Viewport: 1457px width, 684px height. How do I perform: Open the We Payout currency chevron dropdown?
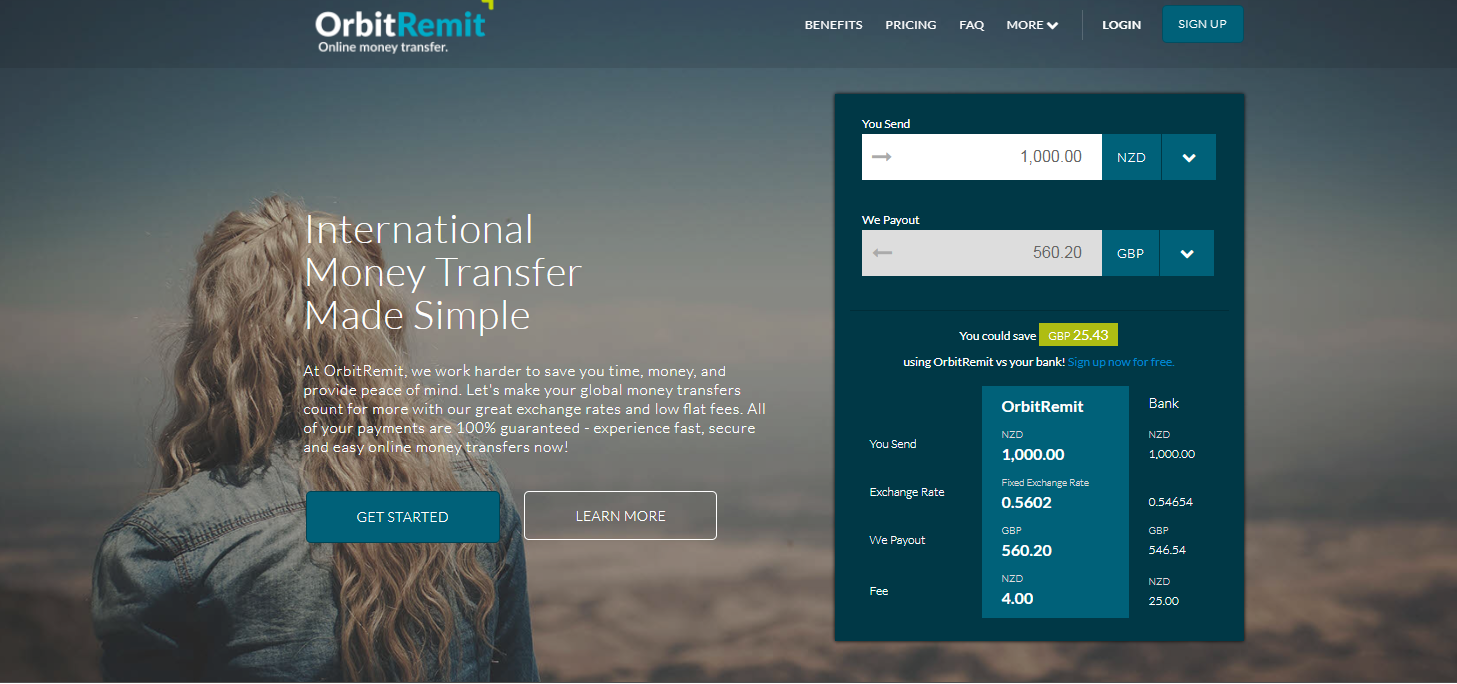coord(1187,253)
